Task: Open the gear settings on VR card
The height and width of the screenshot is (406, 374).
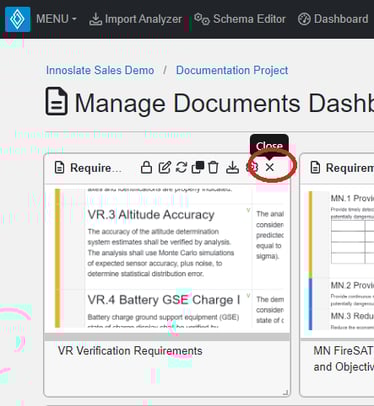Action: [252, 167]
